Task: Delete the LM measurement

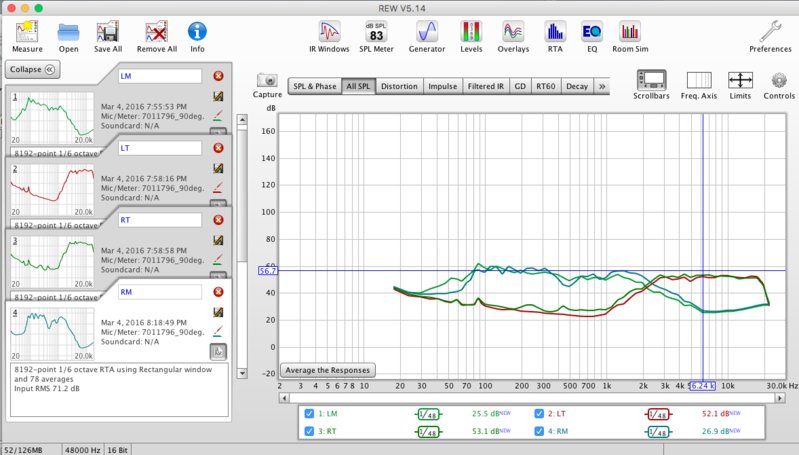Action: point(218,76)
